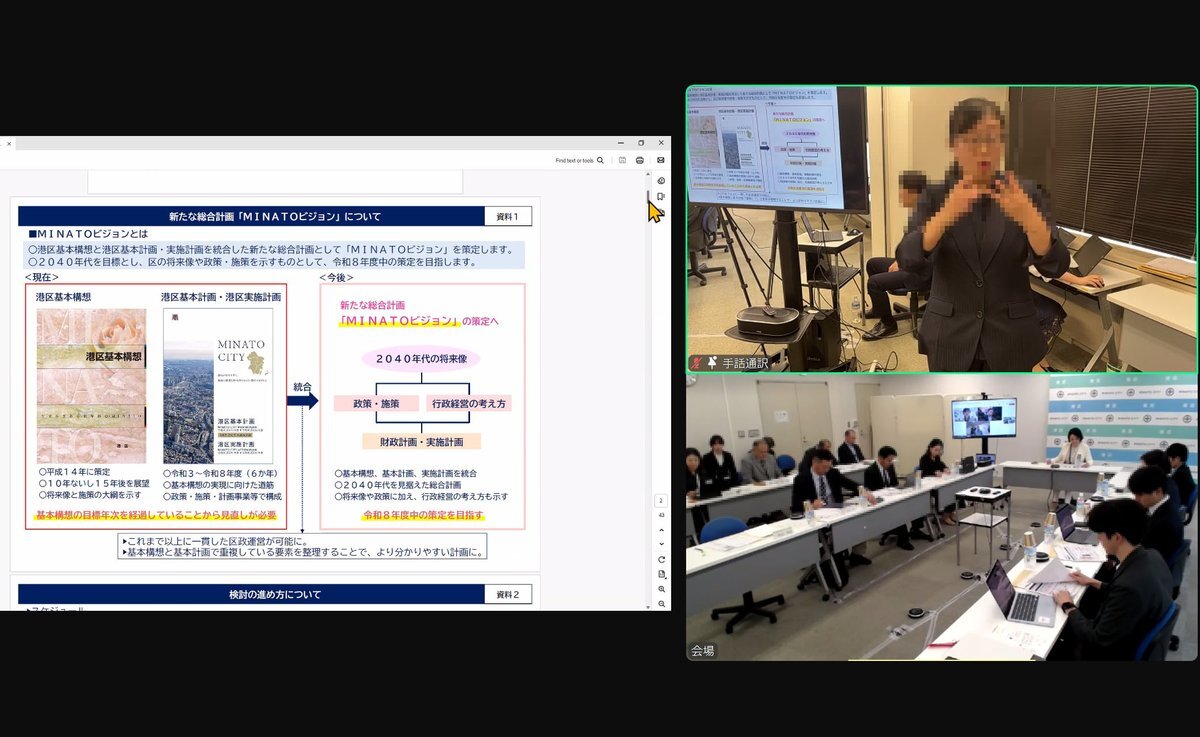Screen dimensions: 1200x737
Task: Go to the previous page with up chevron
Action: tap(661, 530)
